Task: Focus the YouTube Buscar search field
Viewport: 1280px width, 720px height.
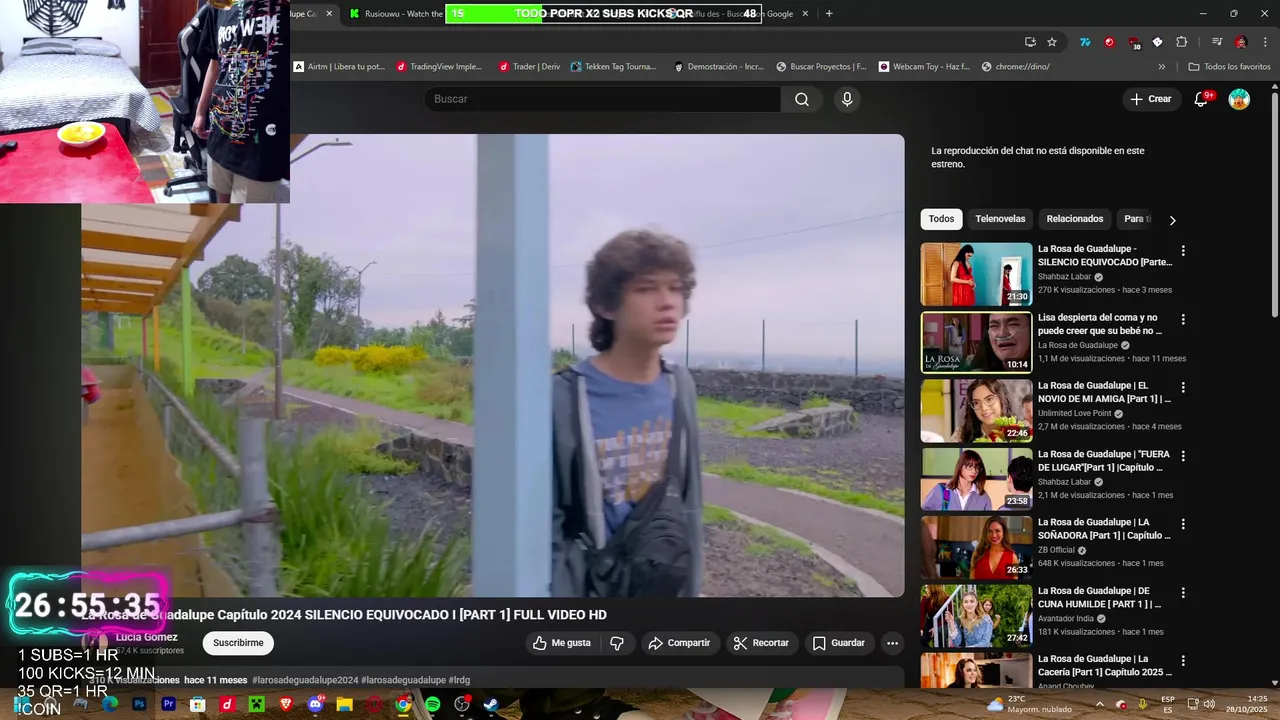Action: point(603,99)
